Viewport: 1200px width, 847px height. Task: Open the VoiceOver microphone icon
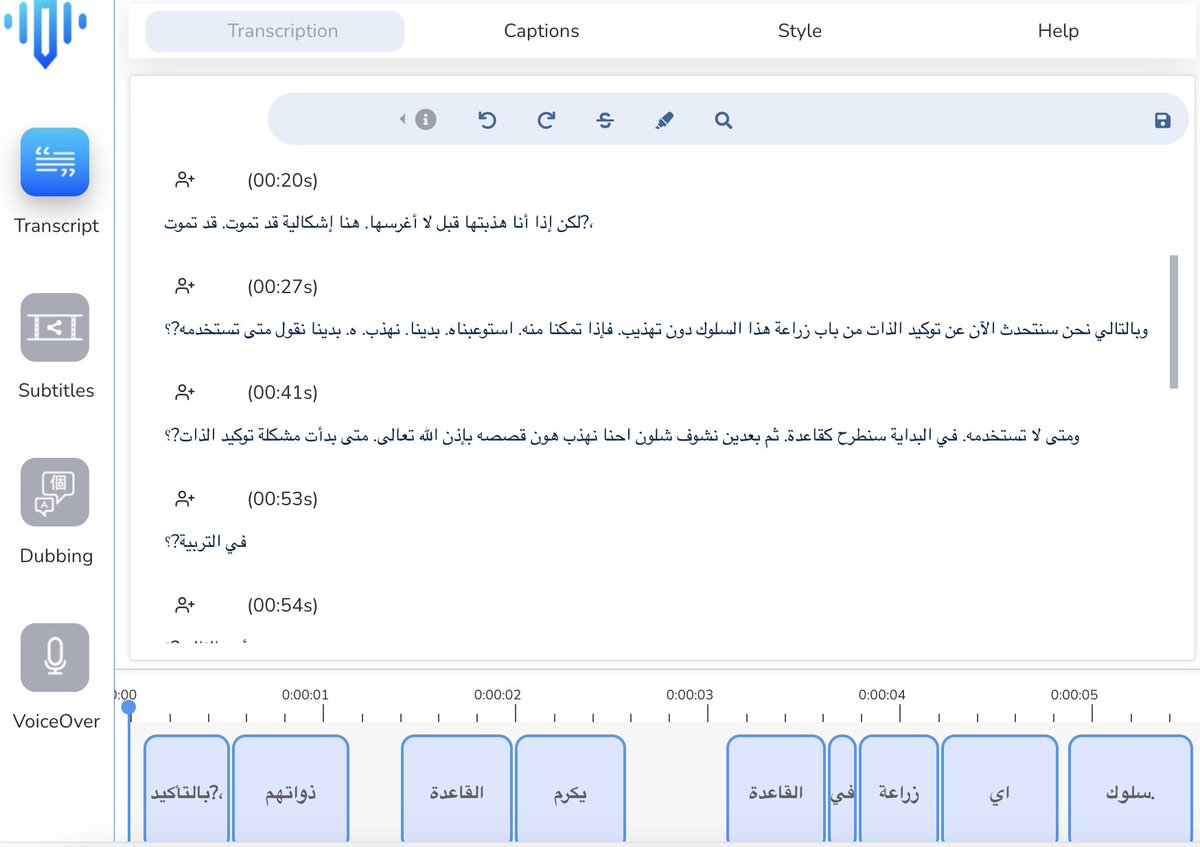(55, 657)
